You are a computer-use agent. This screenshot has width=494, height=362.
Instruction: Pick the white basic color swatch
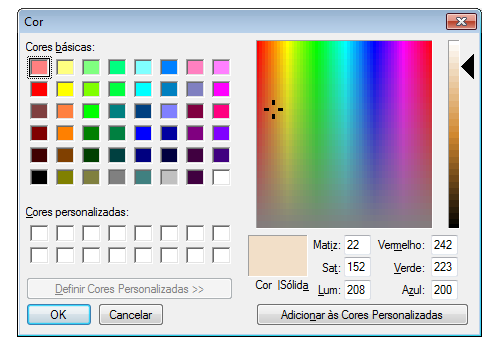coord(221,177)
